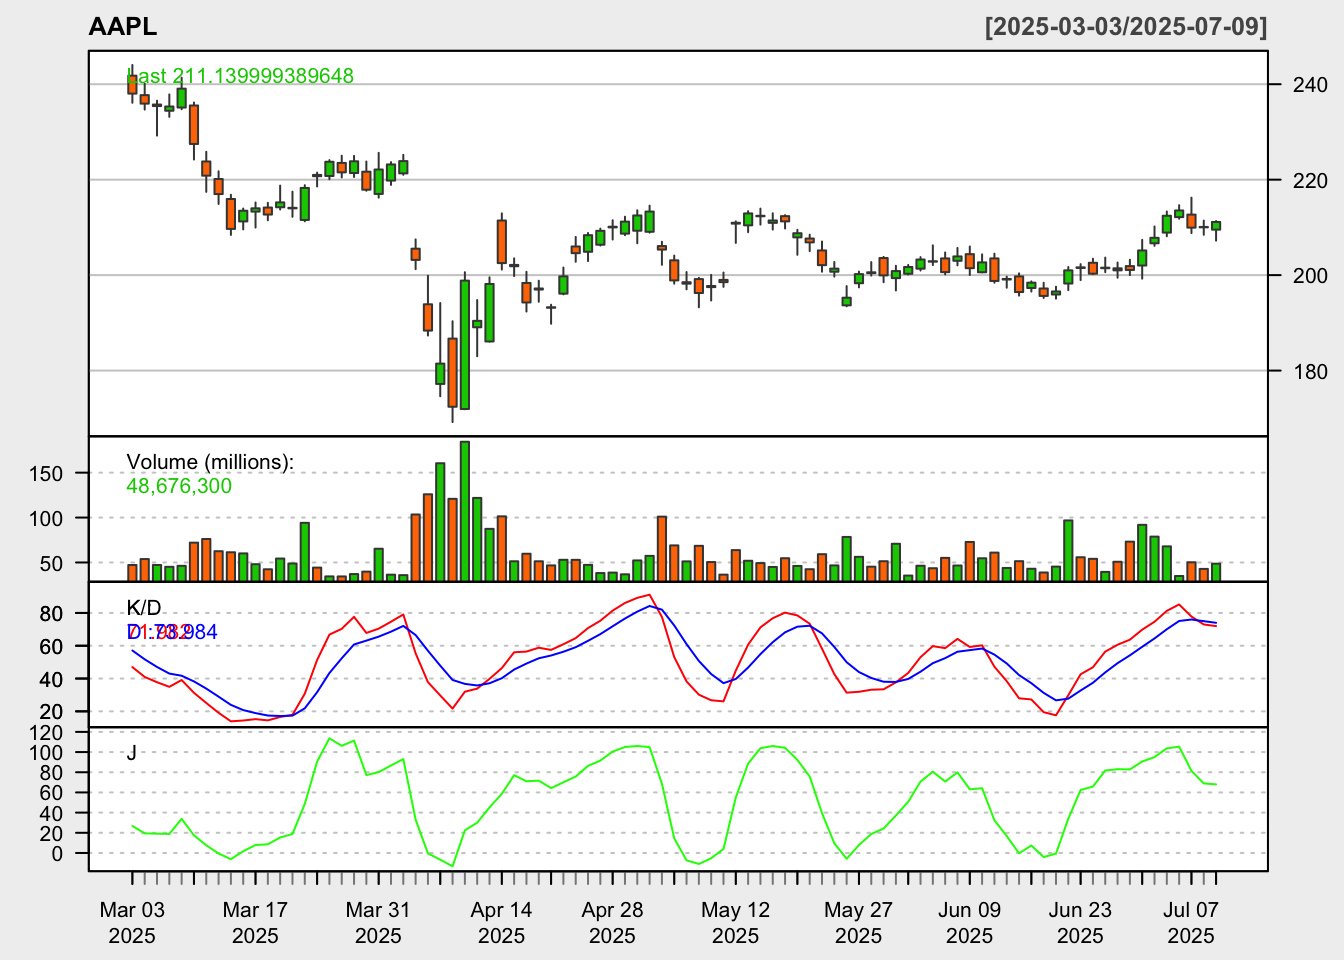Click the May 12 2025 date label
1344x960 pixels.
735,923
